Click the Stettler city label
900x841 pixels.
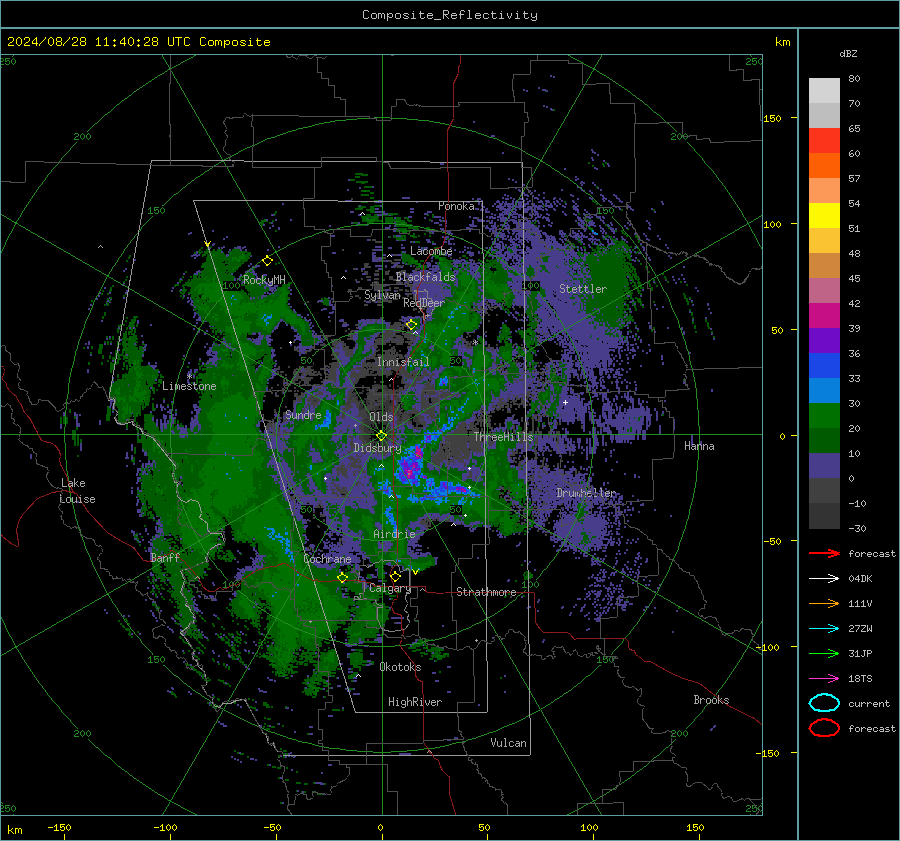[583, 289]
